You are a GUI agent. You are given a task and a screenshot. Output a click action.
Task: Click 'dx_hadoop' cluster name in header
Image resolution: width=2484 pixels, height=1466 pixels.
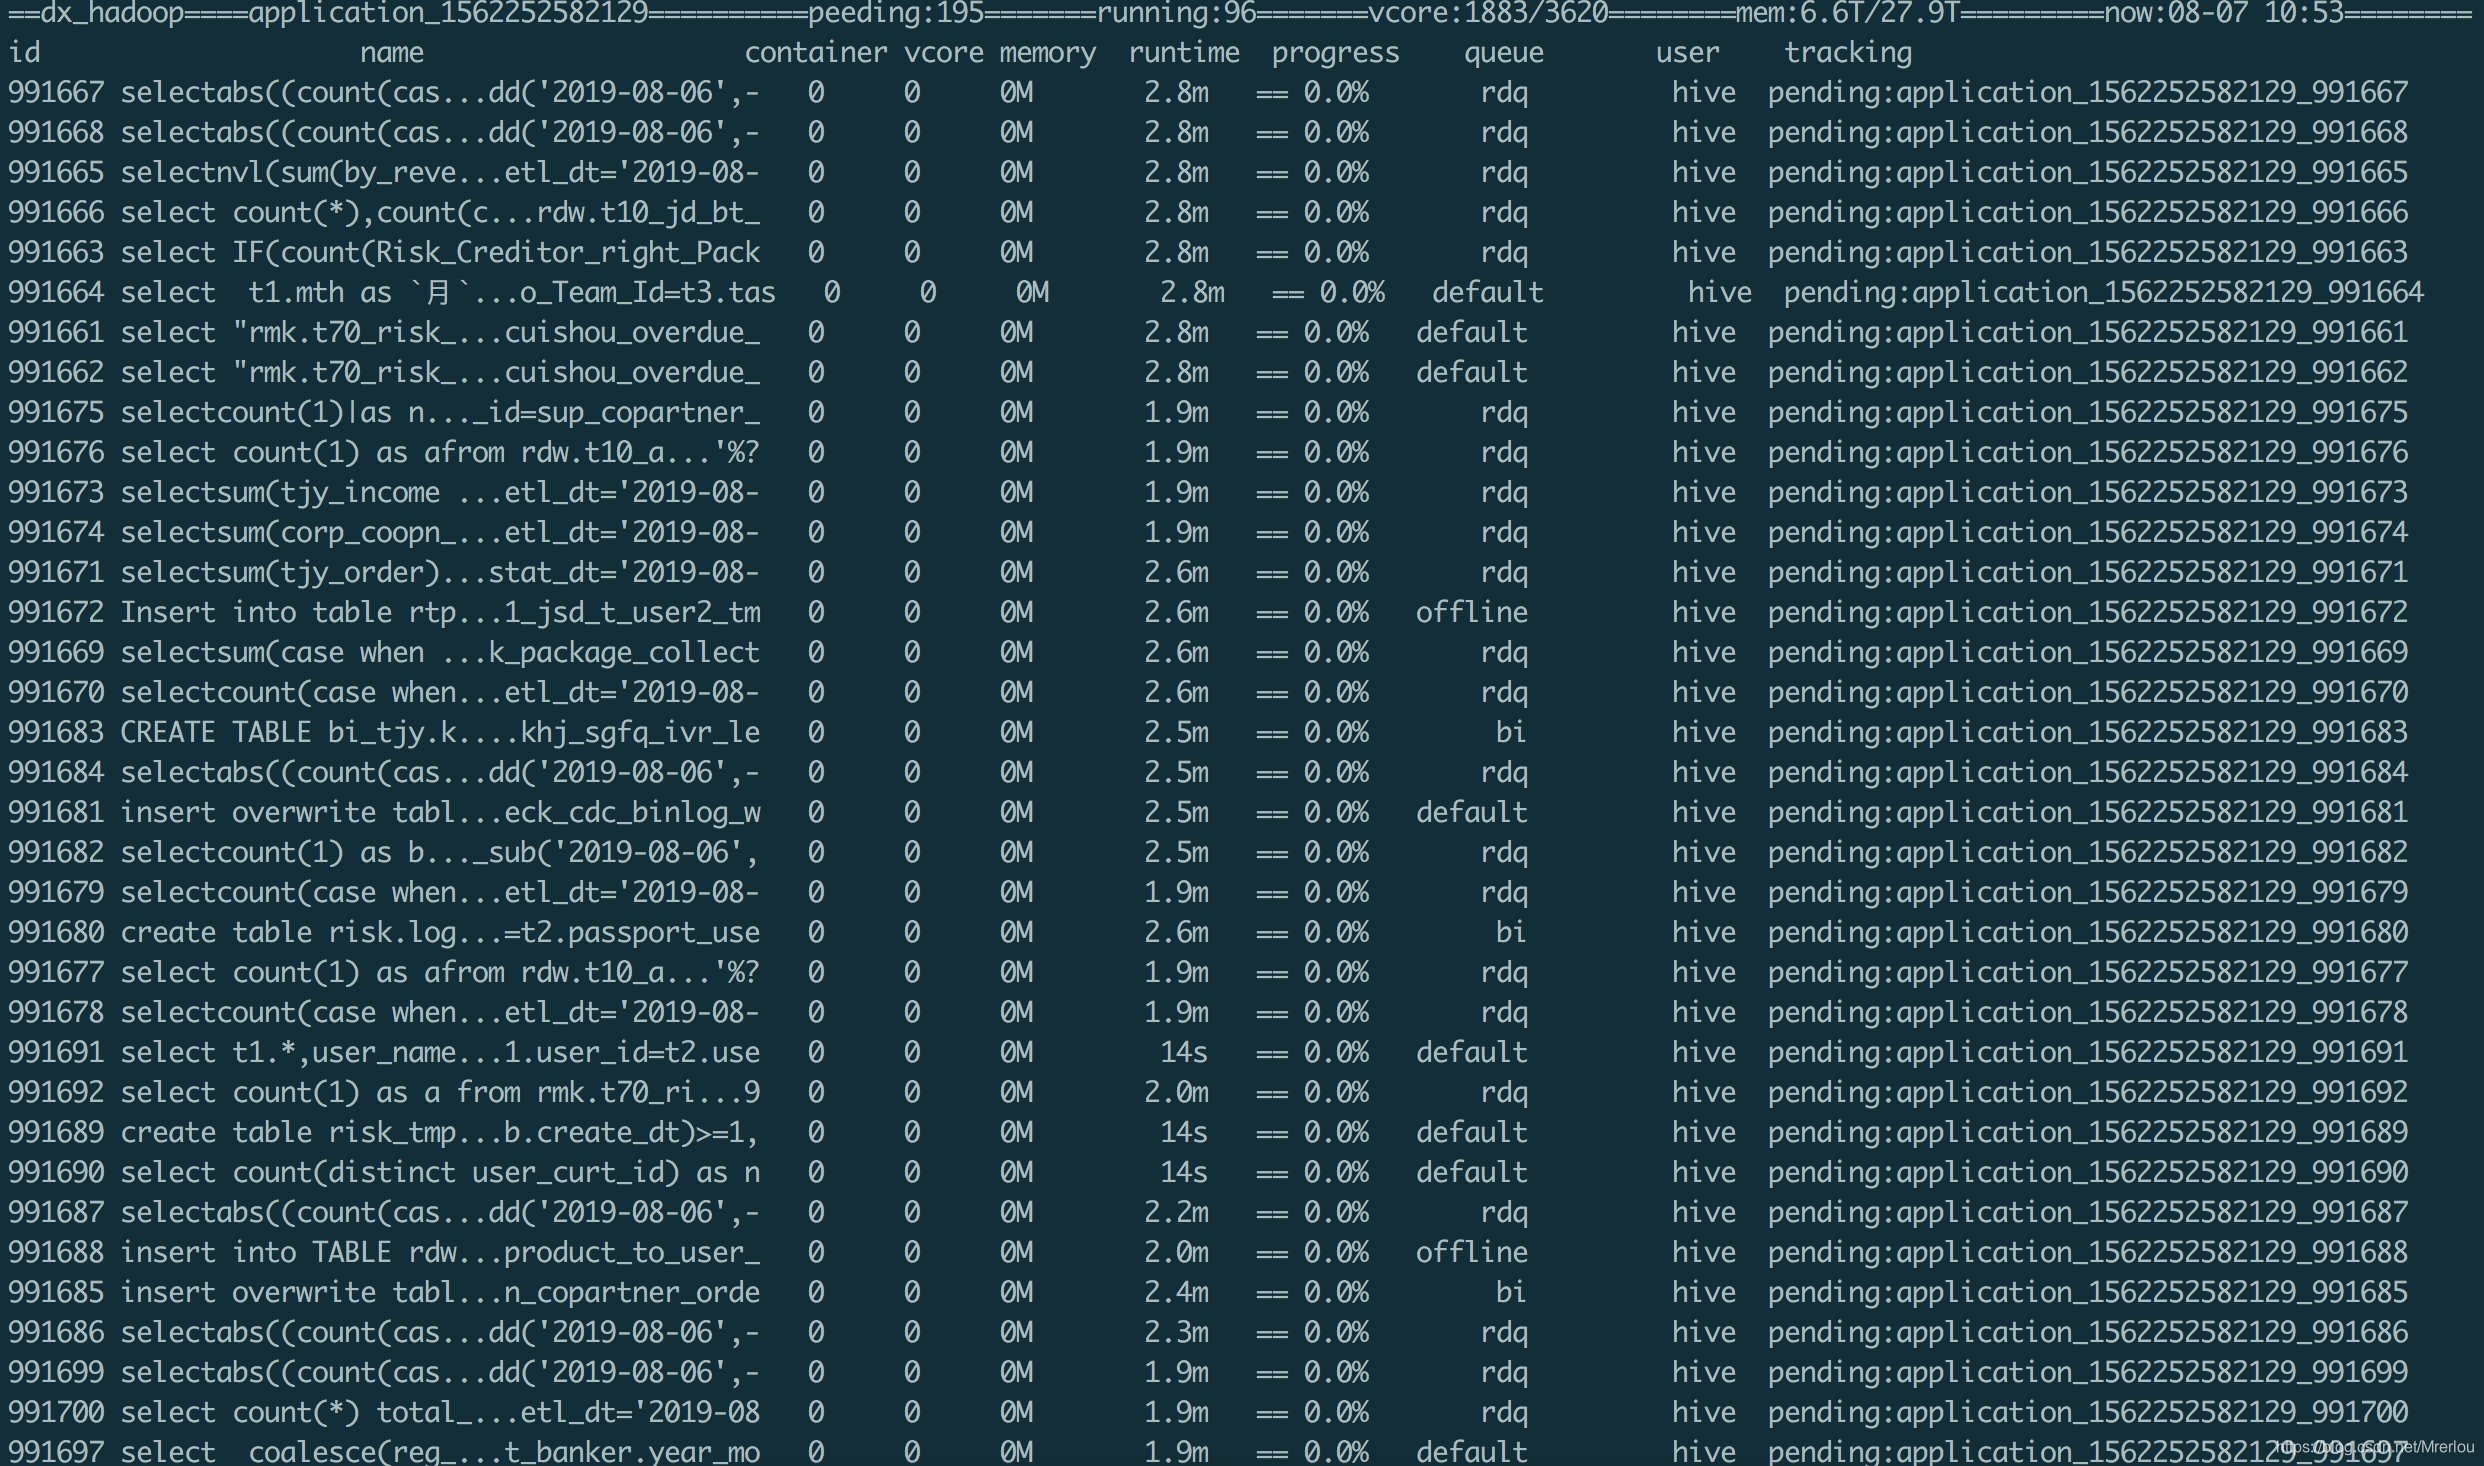pyautogui.click(x=112, y=13)
